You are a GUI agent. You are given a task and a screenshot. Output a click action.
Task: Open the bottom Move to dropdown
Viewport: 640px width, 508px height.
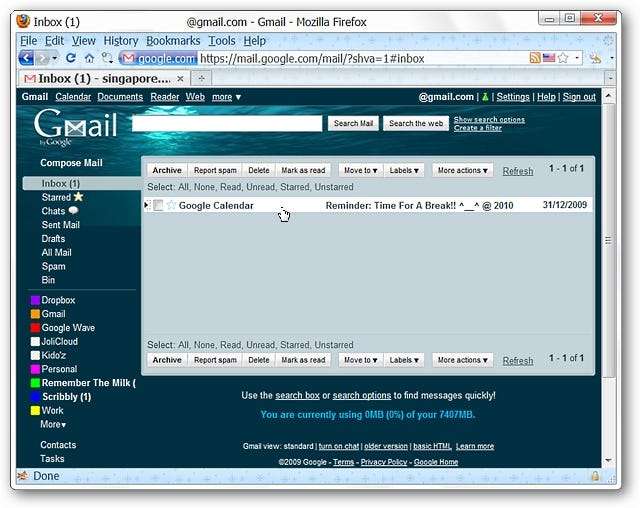click(x=360, y=360)
